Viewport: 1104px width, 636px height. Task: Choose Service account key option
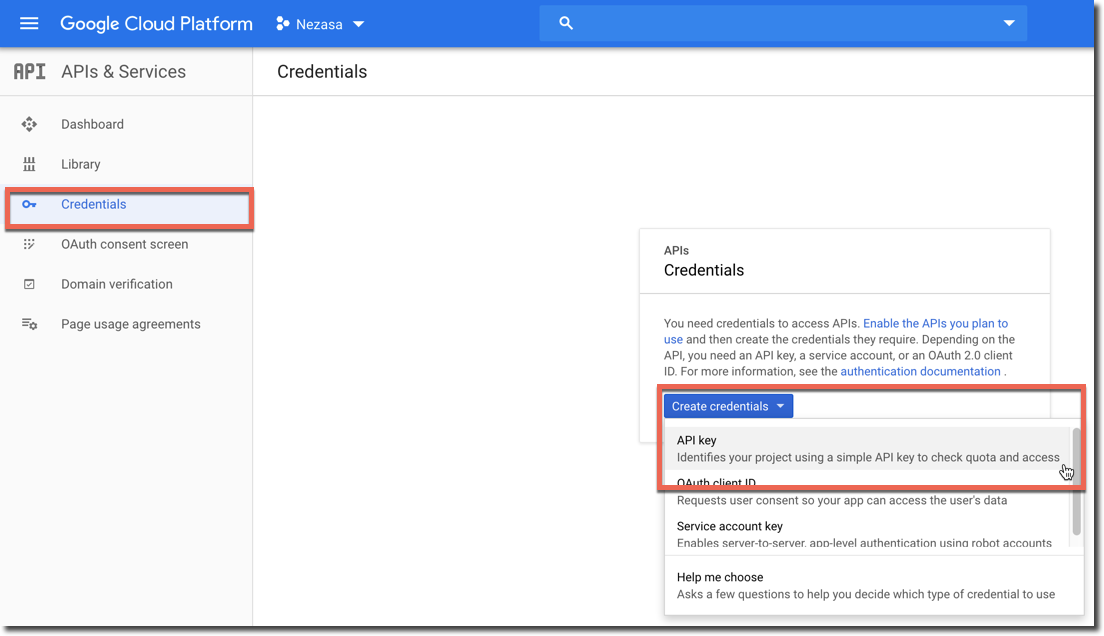868,534
